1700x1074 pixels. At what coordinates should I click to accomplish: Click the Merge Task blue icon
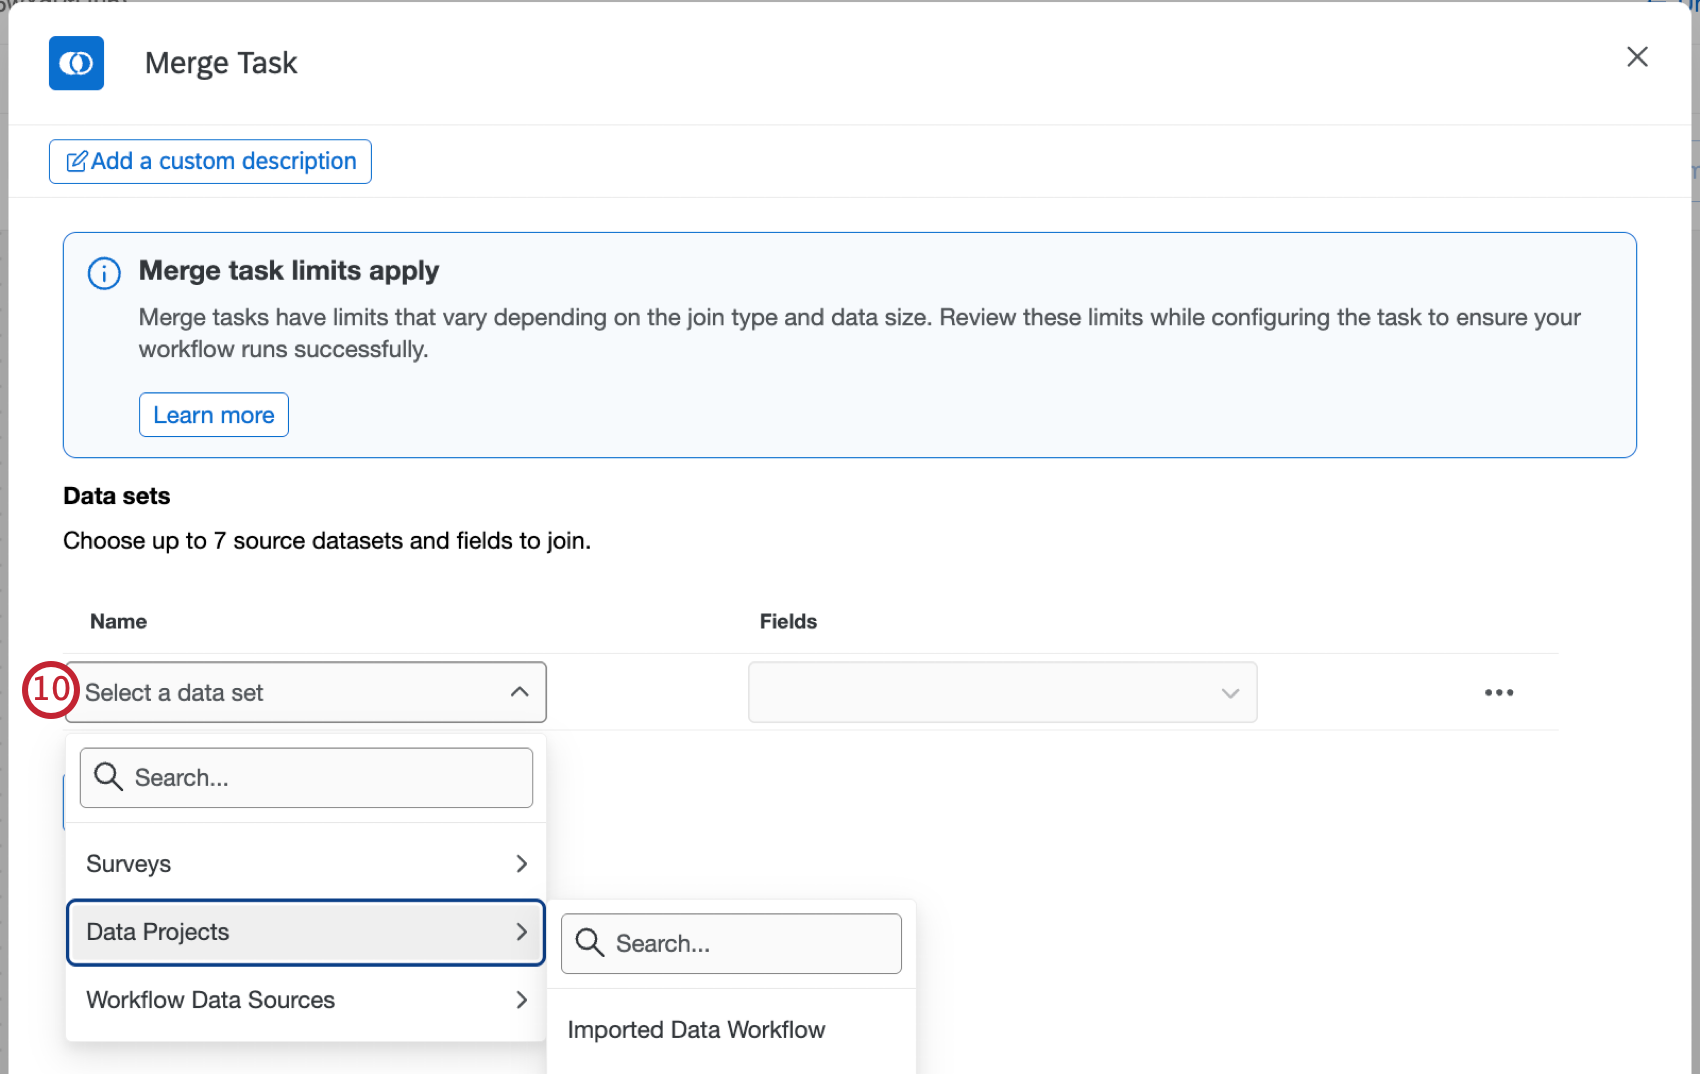(76, 63)
